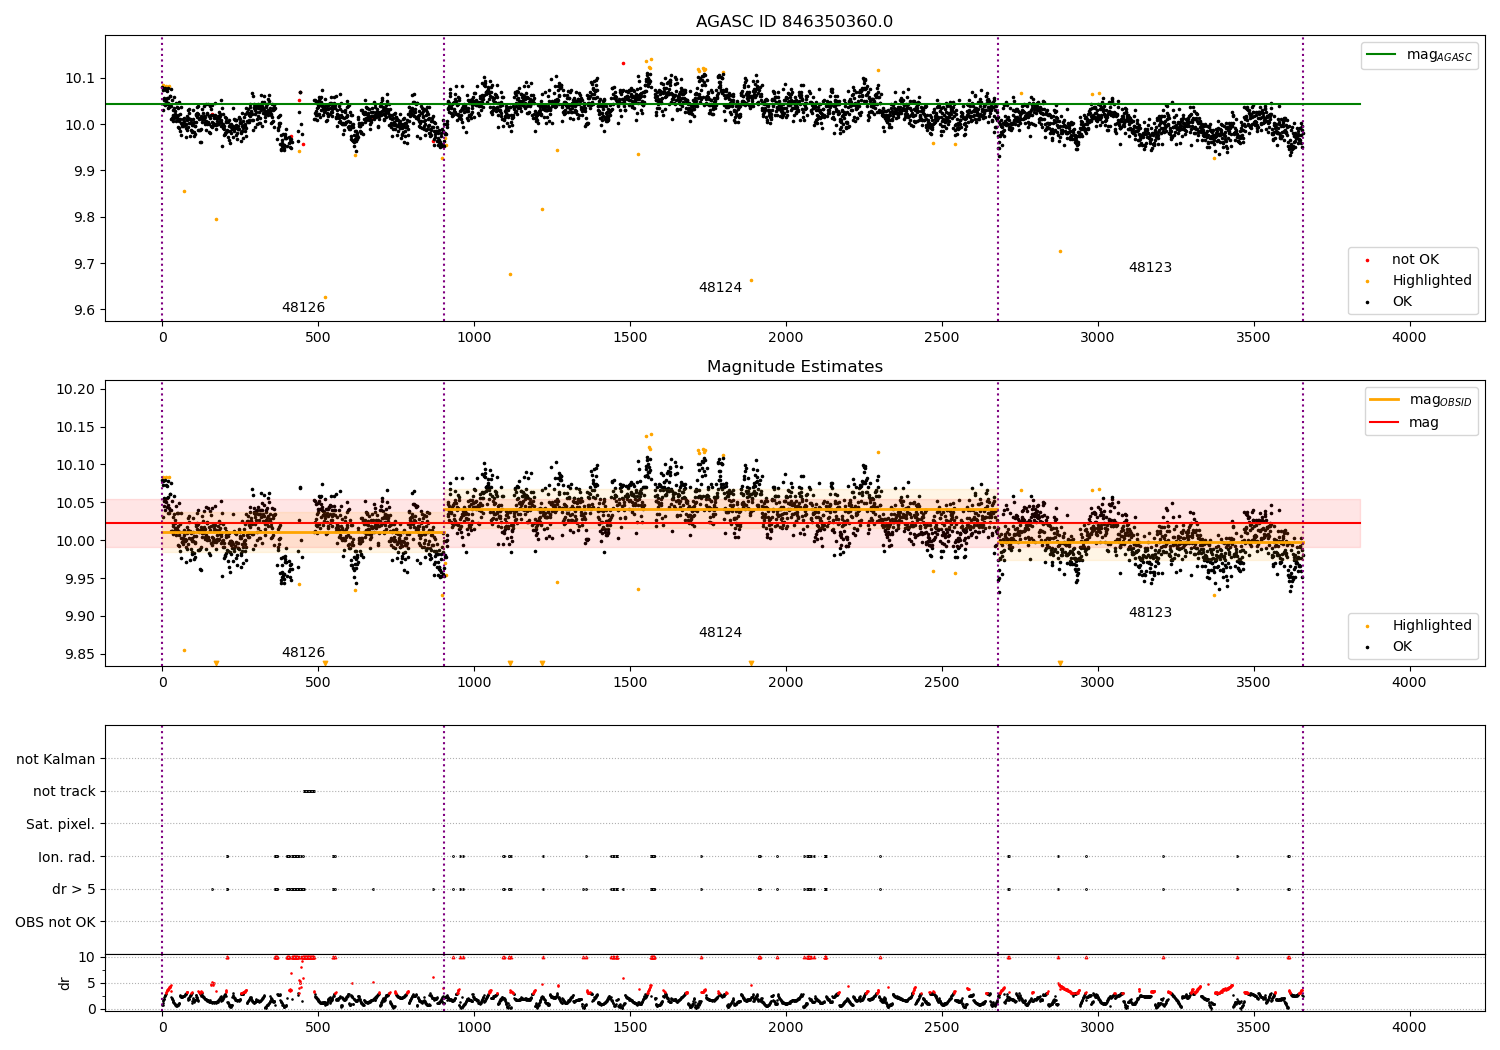Click the 2500 x-tick under Magnitude Estimates plot
This screenshot has height=1050, width=1500.
click(942, 682)
